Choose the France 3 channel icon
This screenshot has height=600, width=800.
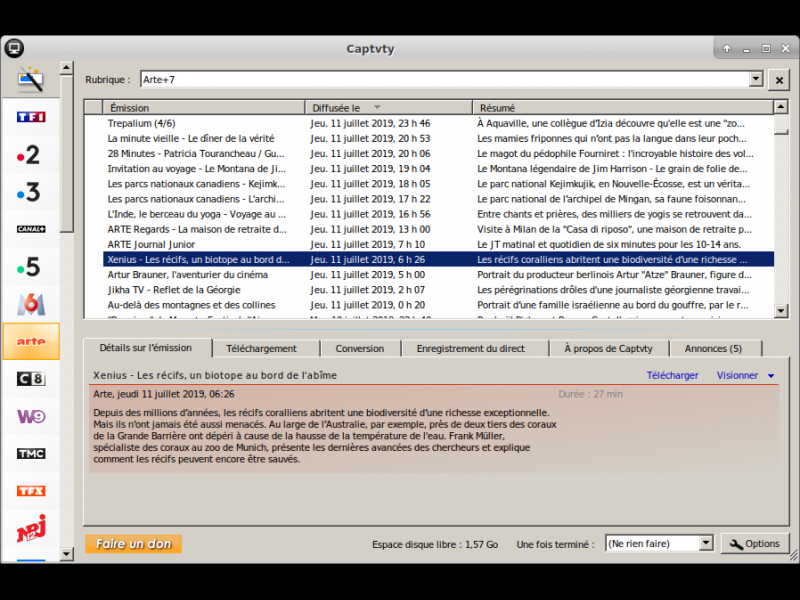pyautogui.click(x=31, y=192)
